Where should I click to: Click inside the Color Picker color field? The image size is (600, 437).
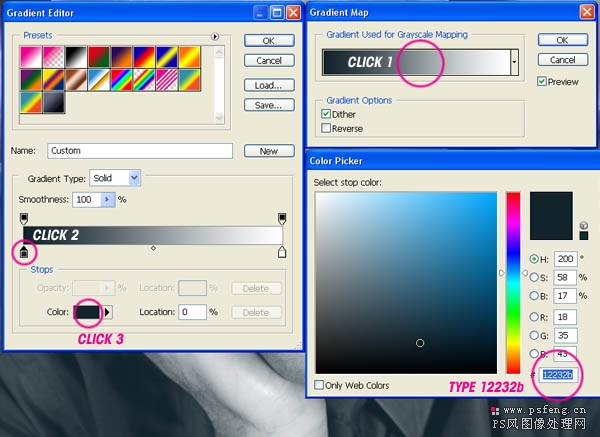[406, 283]
